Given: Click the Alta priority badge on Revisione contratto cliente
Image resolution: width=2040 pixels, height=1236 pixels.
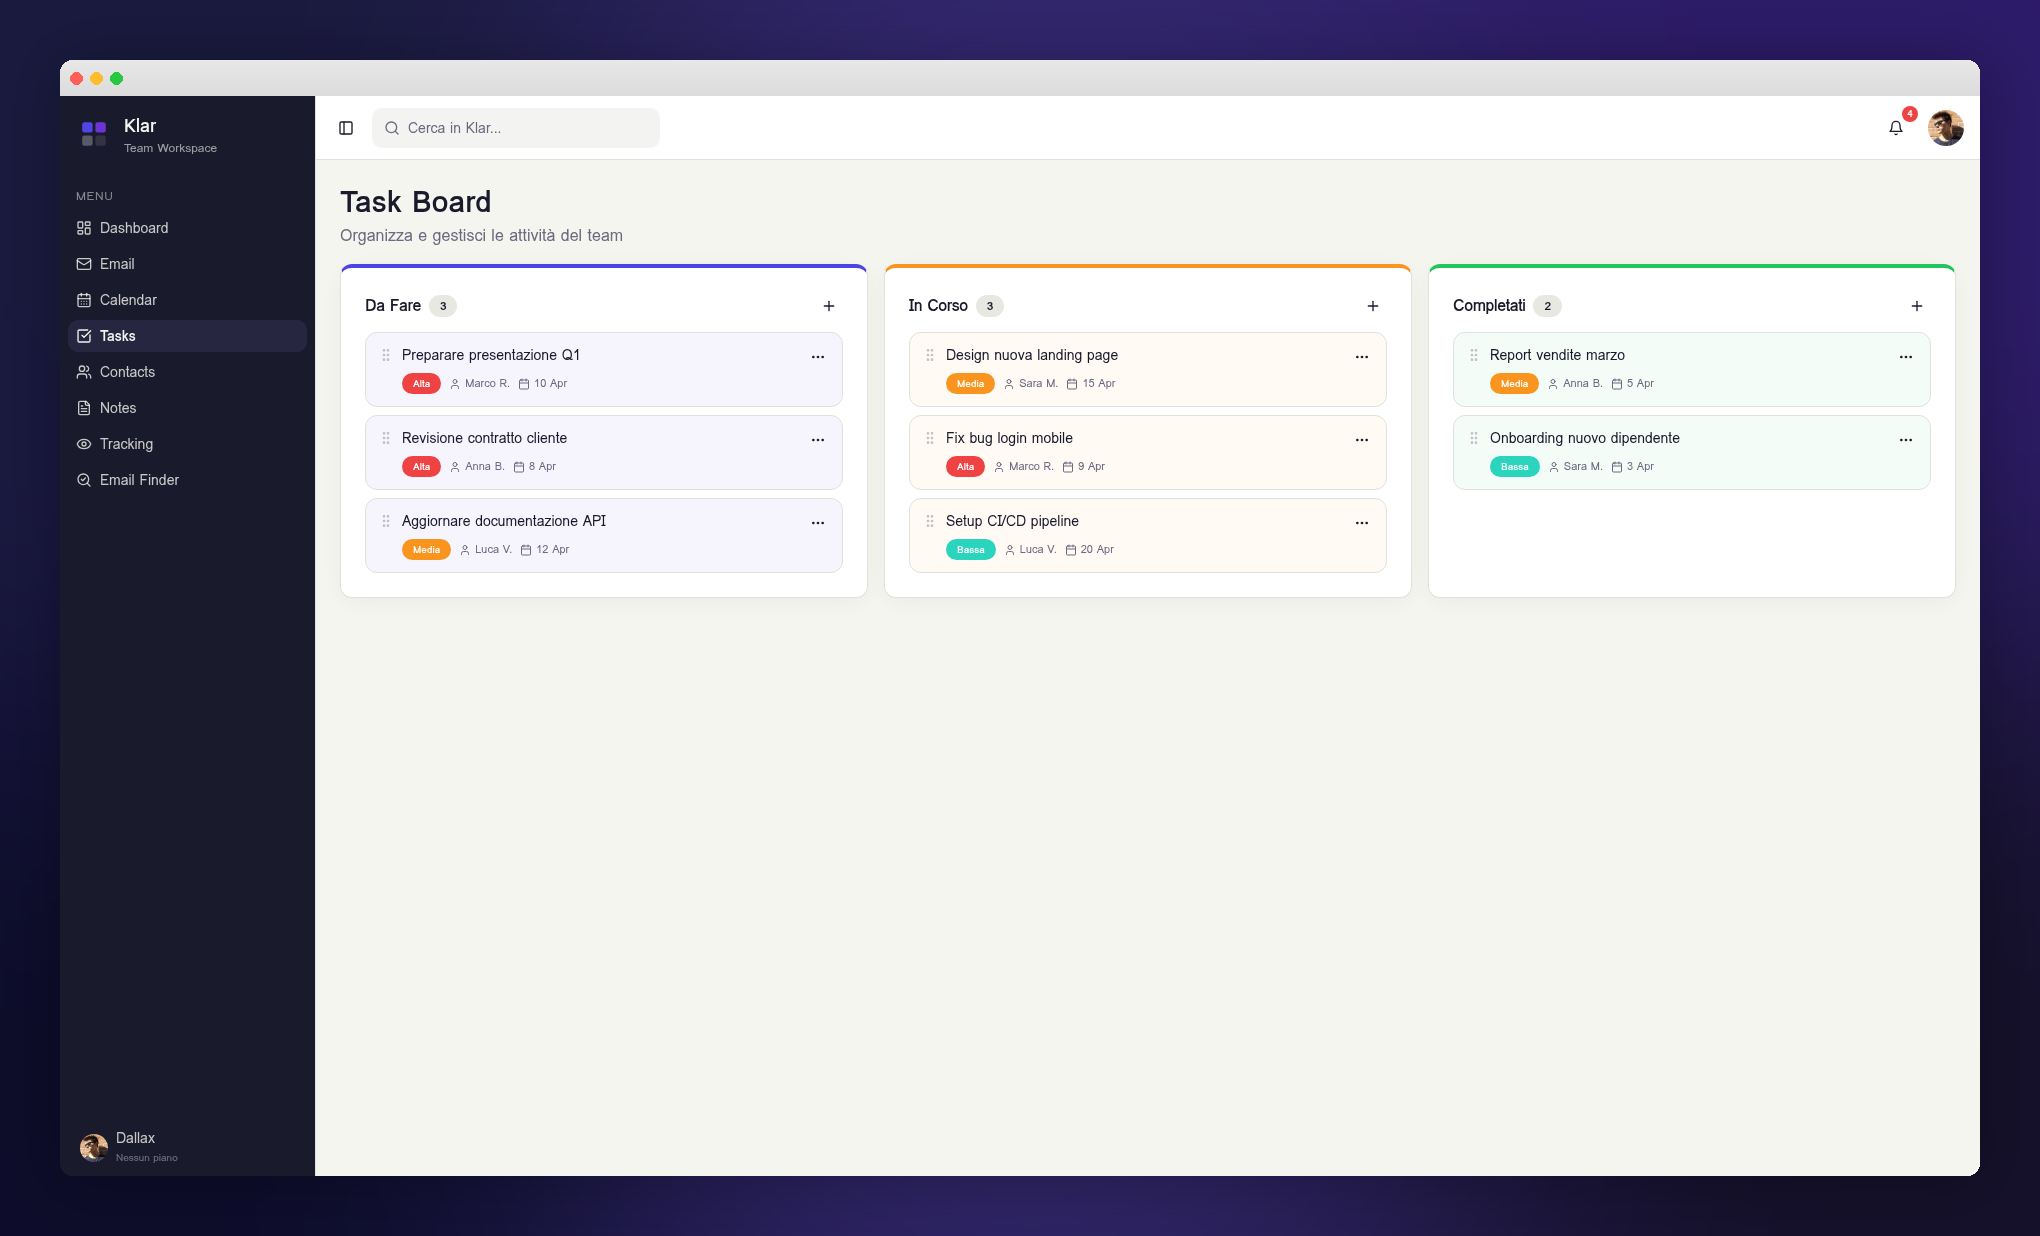Looking at the screenshot, I should click(x=420, y=466).
